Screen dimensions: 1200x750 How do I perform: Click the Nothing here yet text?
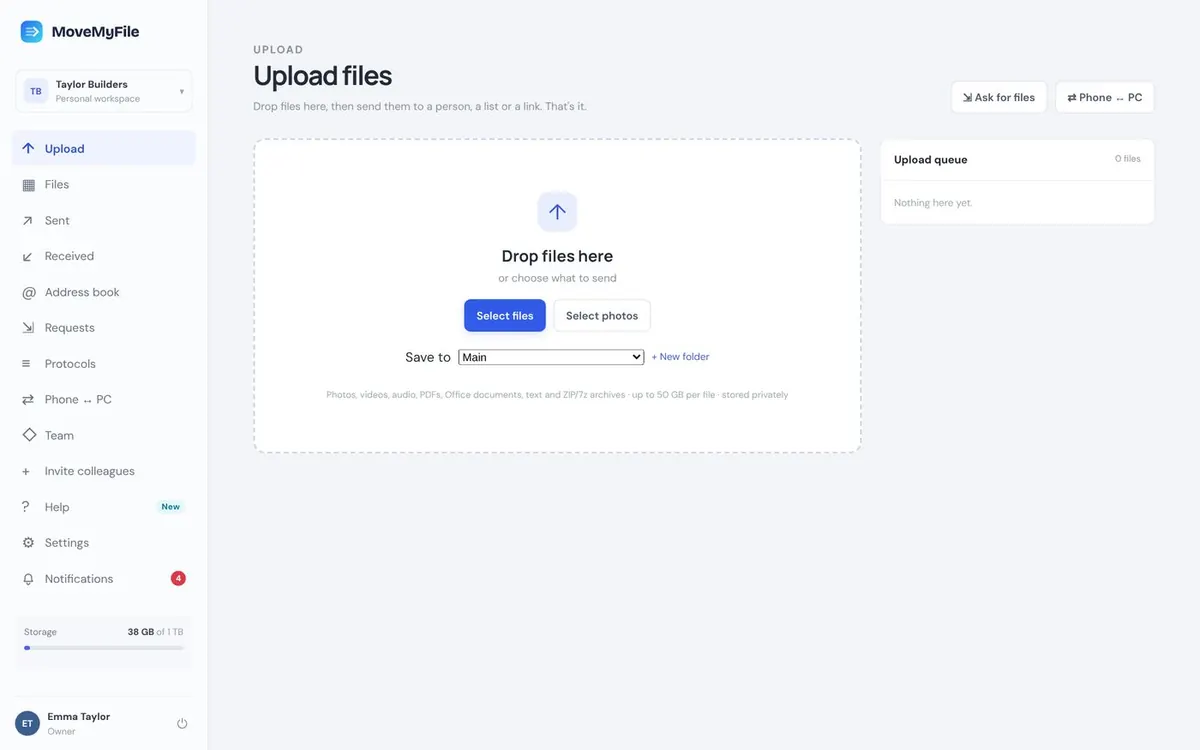933,203
